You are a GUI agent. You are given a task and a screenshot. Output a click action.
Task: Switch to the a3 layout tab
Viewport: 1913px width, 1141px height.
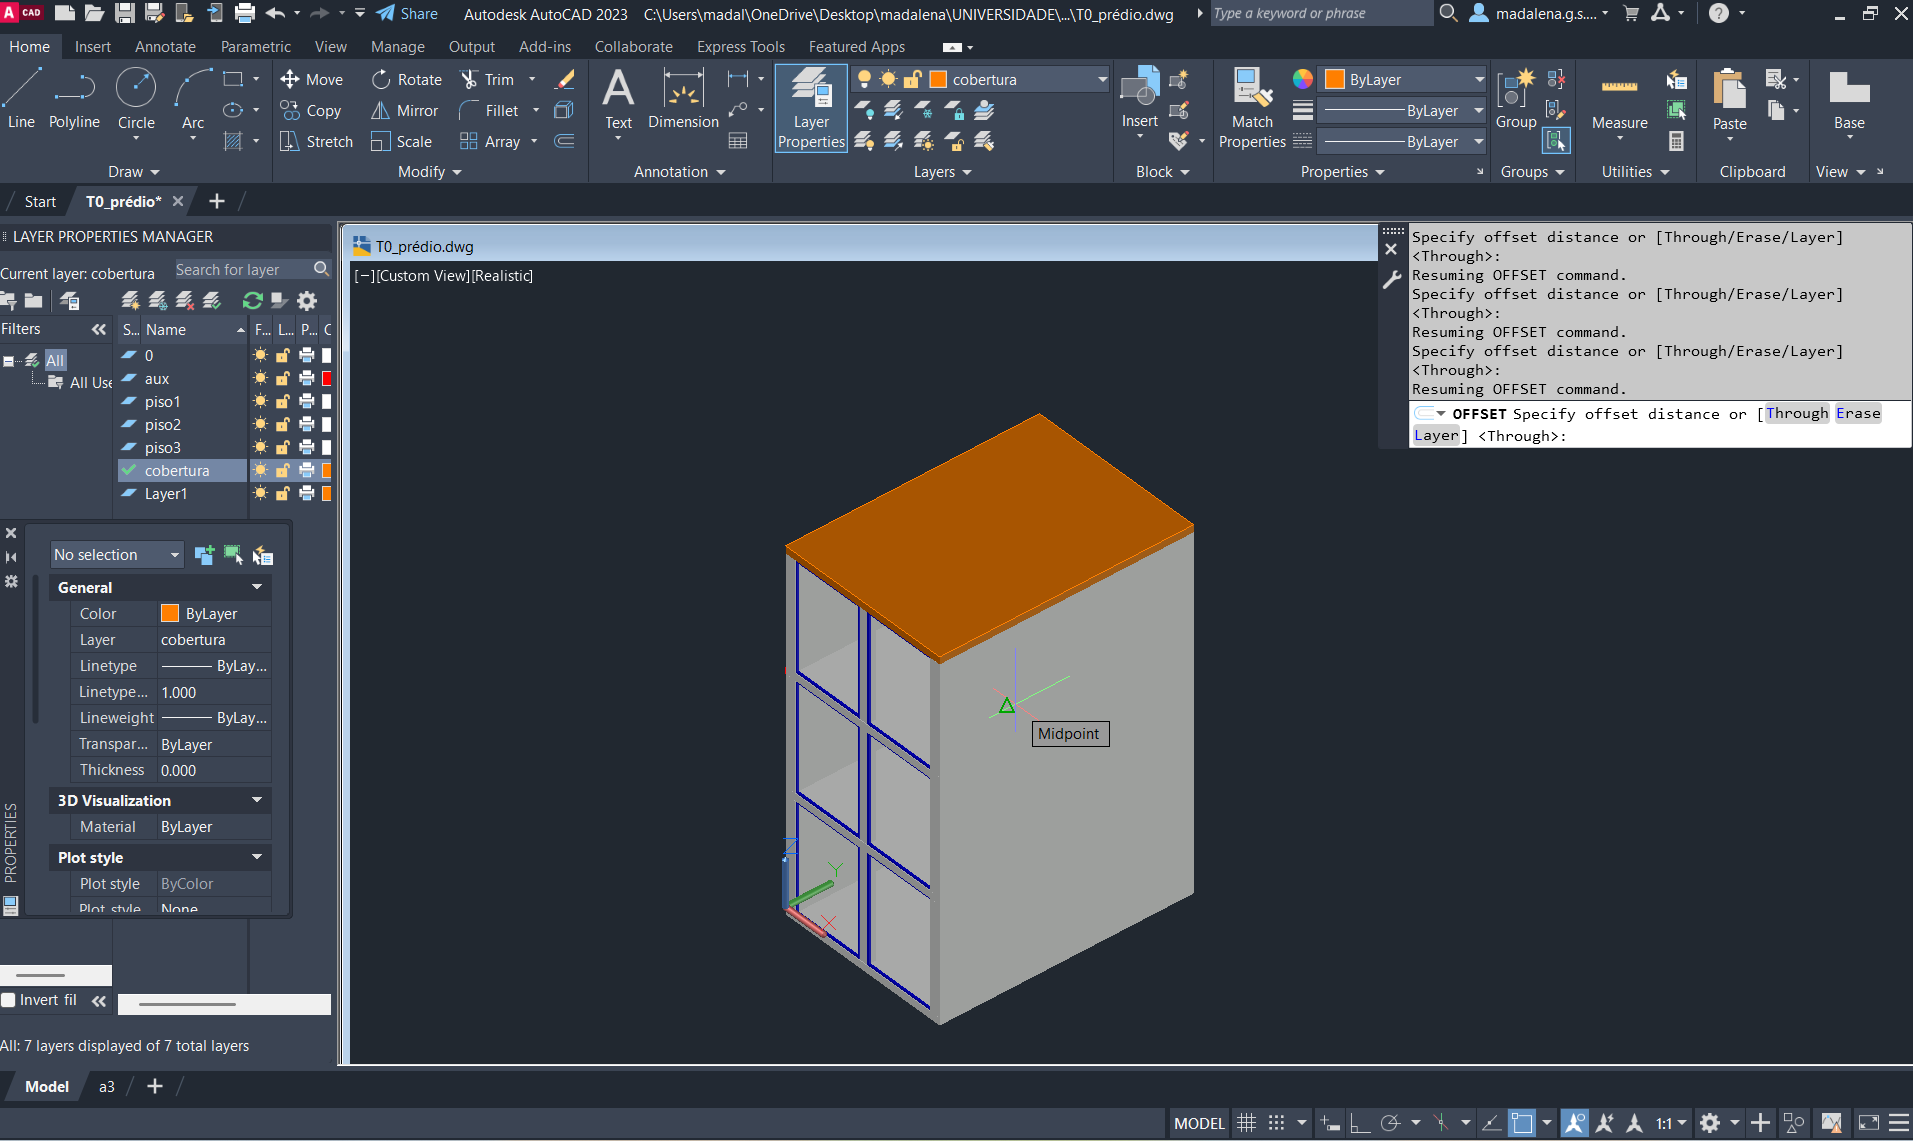coord(106,1086)
